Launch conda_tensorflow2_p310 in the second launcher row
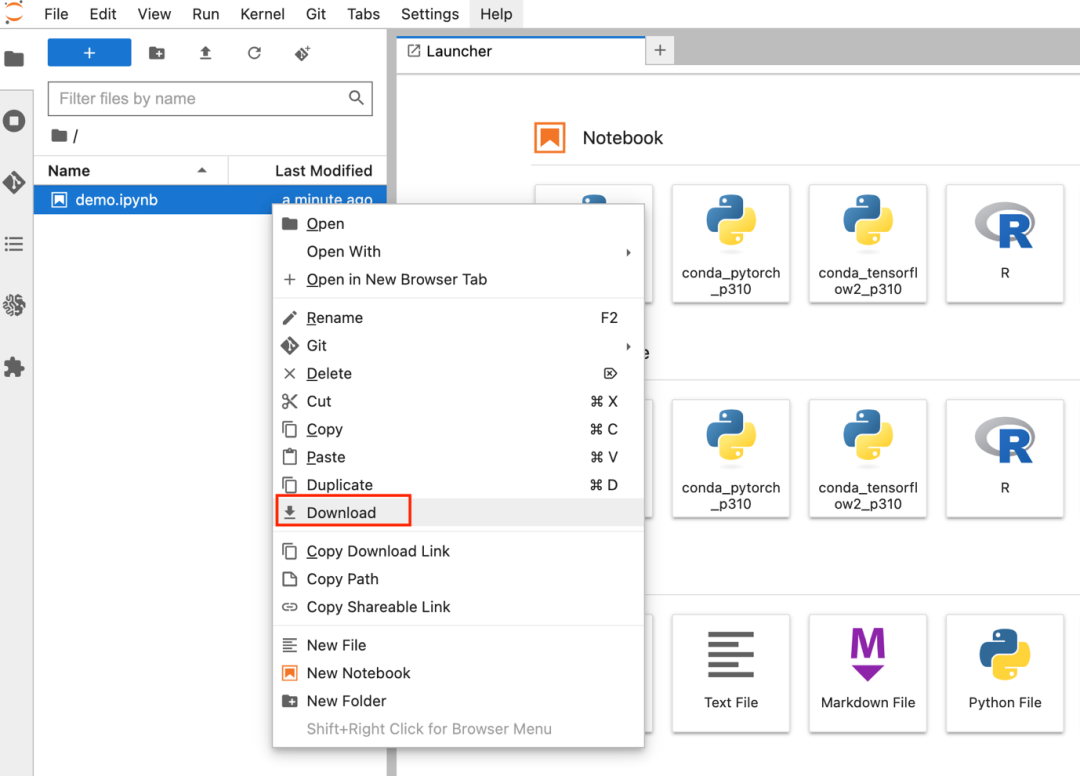Screen dimensions: 1080x776 (868, 459)
